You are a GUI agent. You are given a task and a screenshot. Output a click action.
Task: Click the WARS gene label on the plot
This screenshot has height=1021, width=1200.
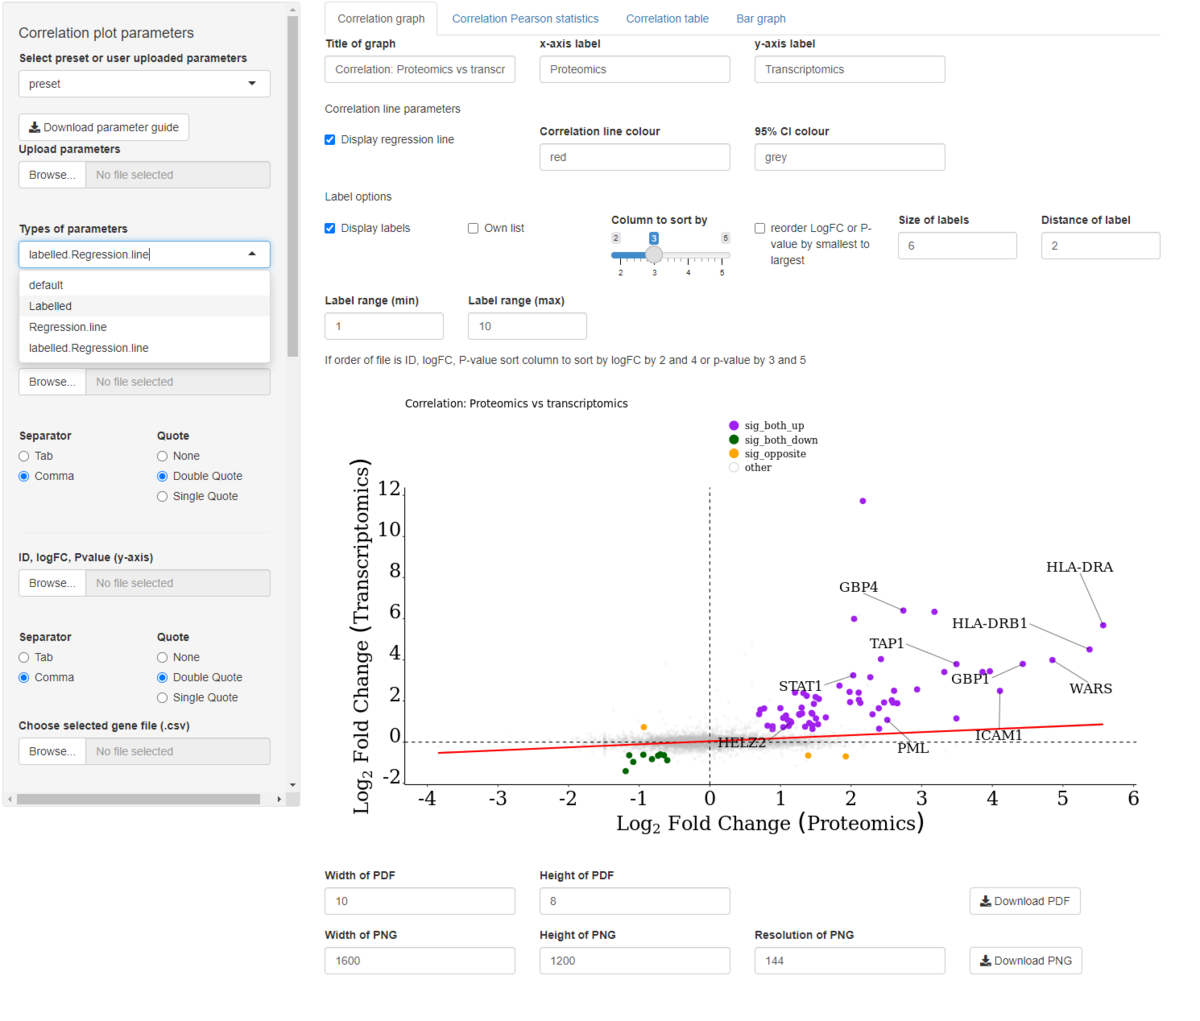pos(1090,688)
